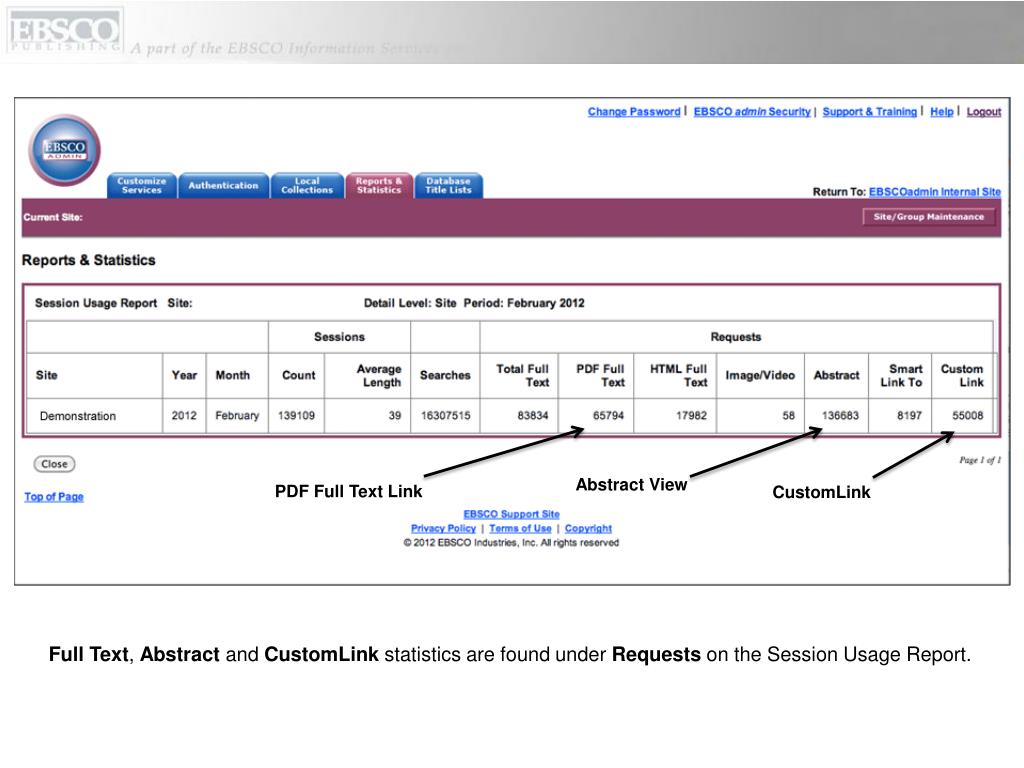1024x768 pixels.
Task: Open the Copyright link
Action: [x=588, y=528]
